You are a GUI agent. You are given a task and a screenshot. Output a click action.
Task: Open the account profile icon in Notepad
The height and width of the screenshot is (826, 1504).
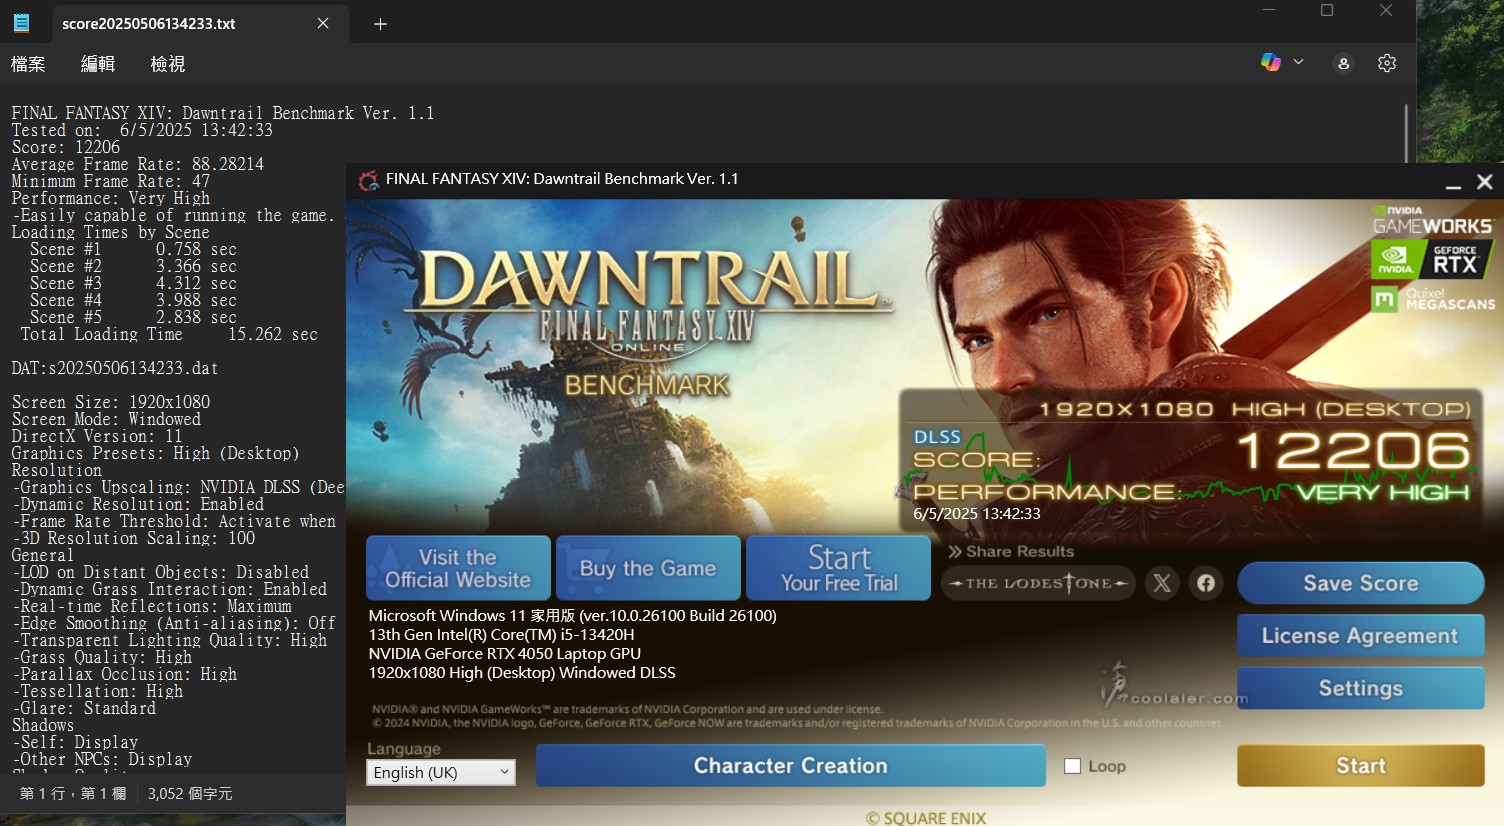coord(1343,63)
